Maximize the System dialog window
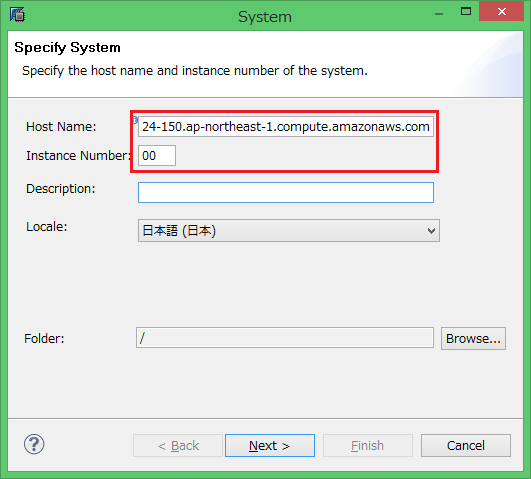Viewport: 531px width, 479px height. [466, 12]
